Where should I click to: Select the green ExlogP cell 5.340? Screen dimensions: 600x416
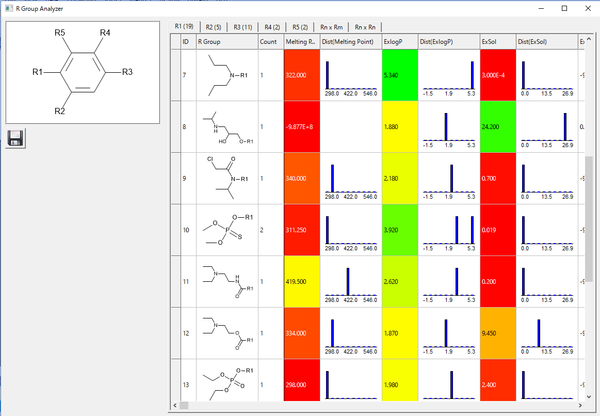coord(399,75)
